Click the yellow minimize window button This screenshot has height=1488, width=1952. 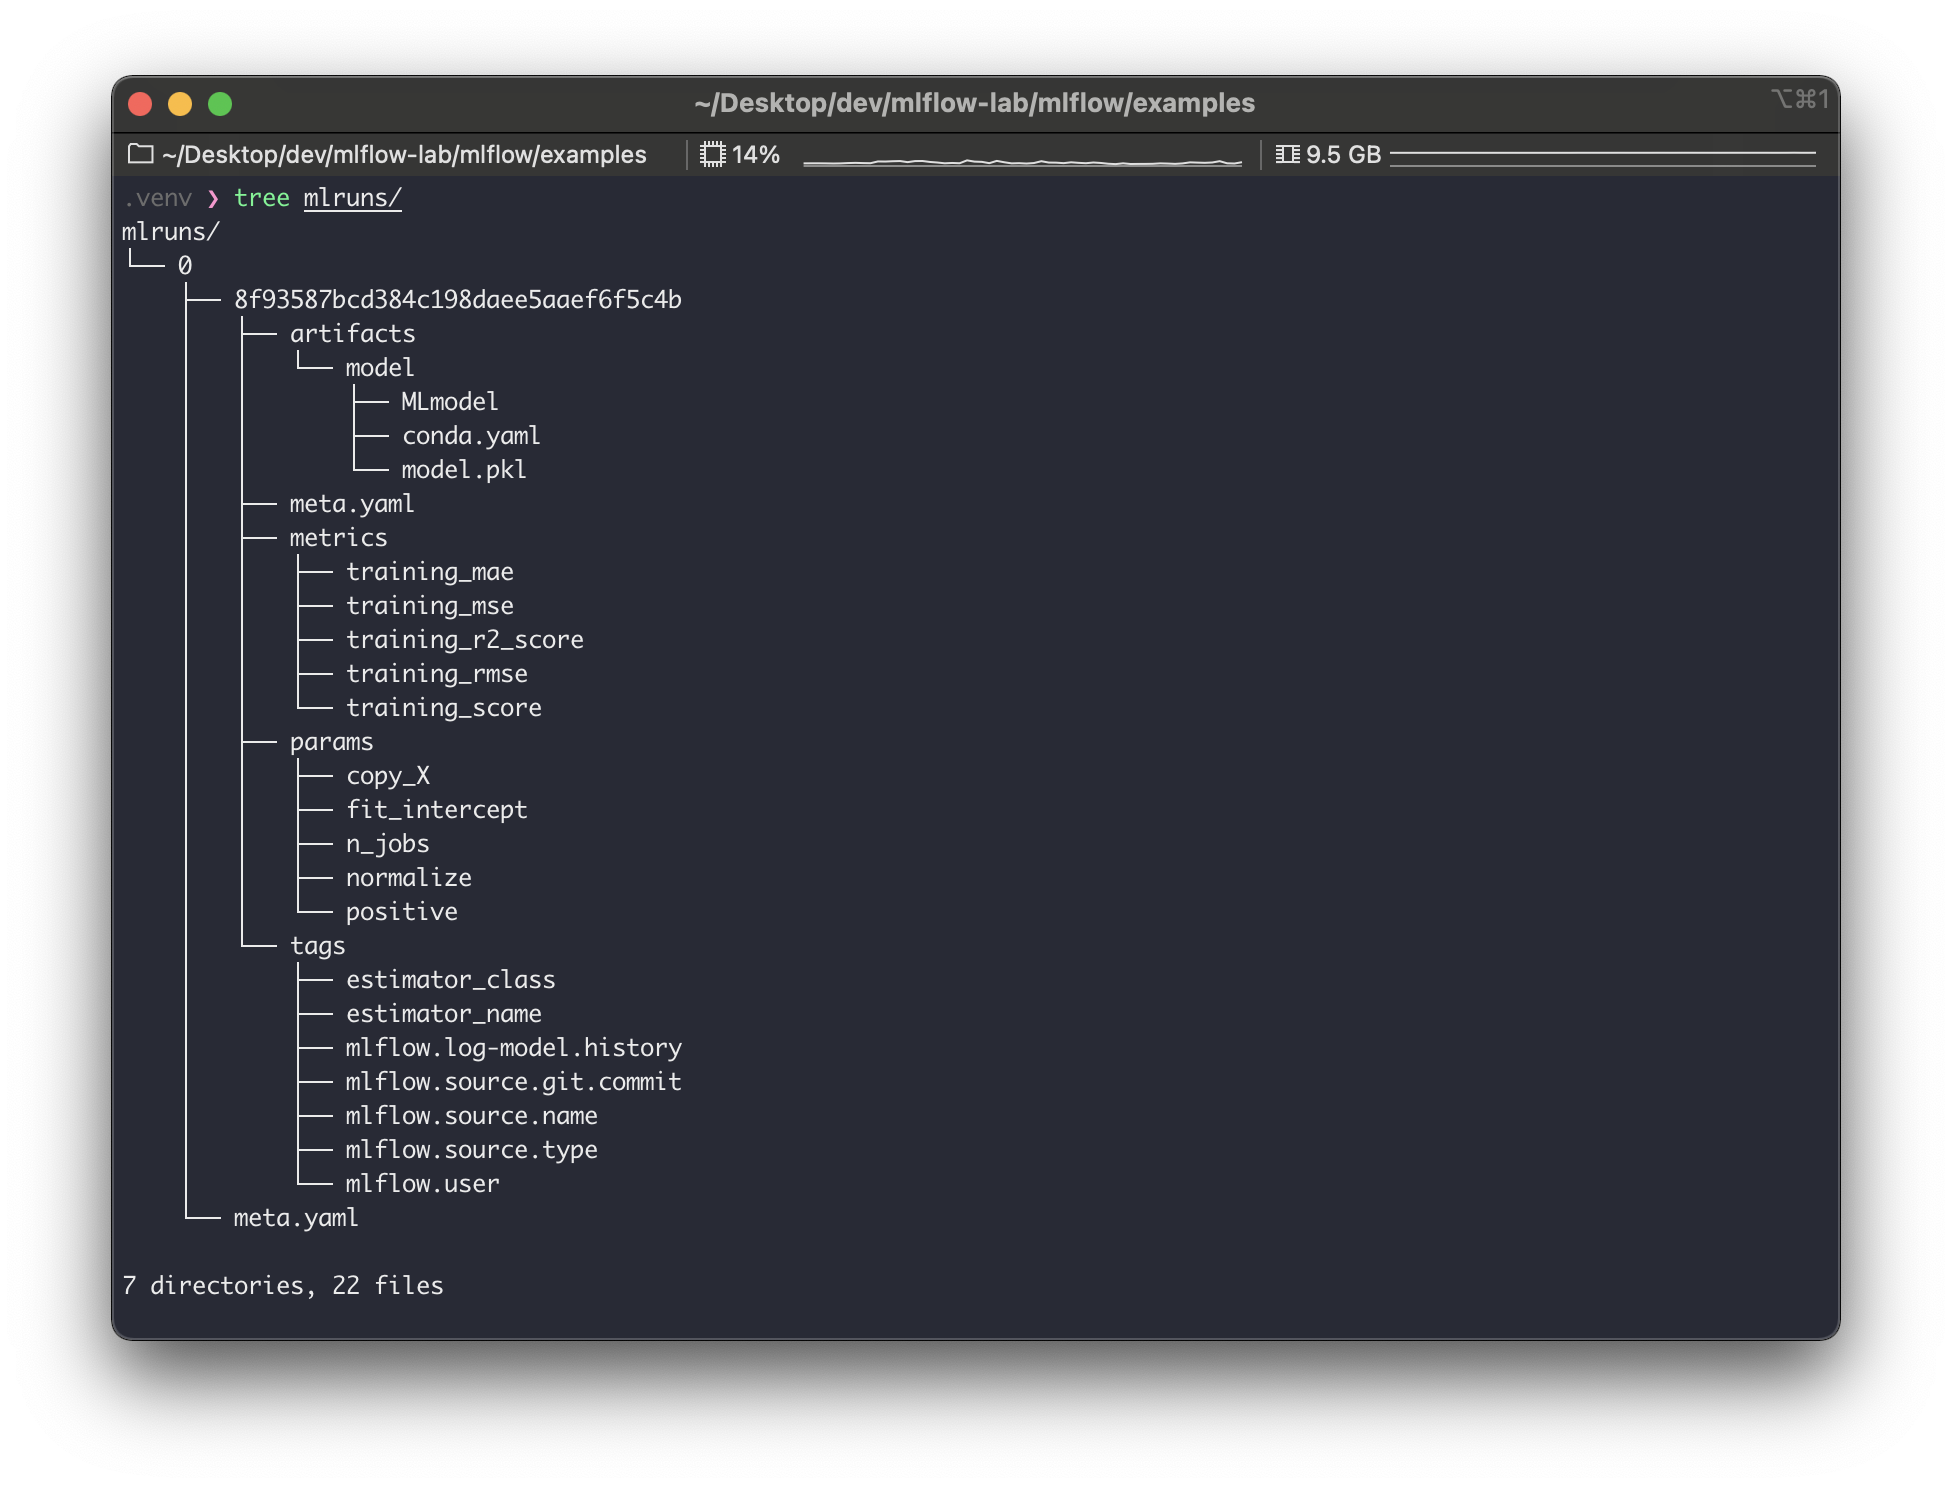[x=180, y=104]
